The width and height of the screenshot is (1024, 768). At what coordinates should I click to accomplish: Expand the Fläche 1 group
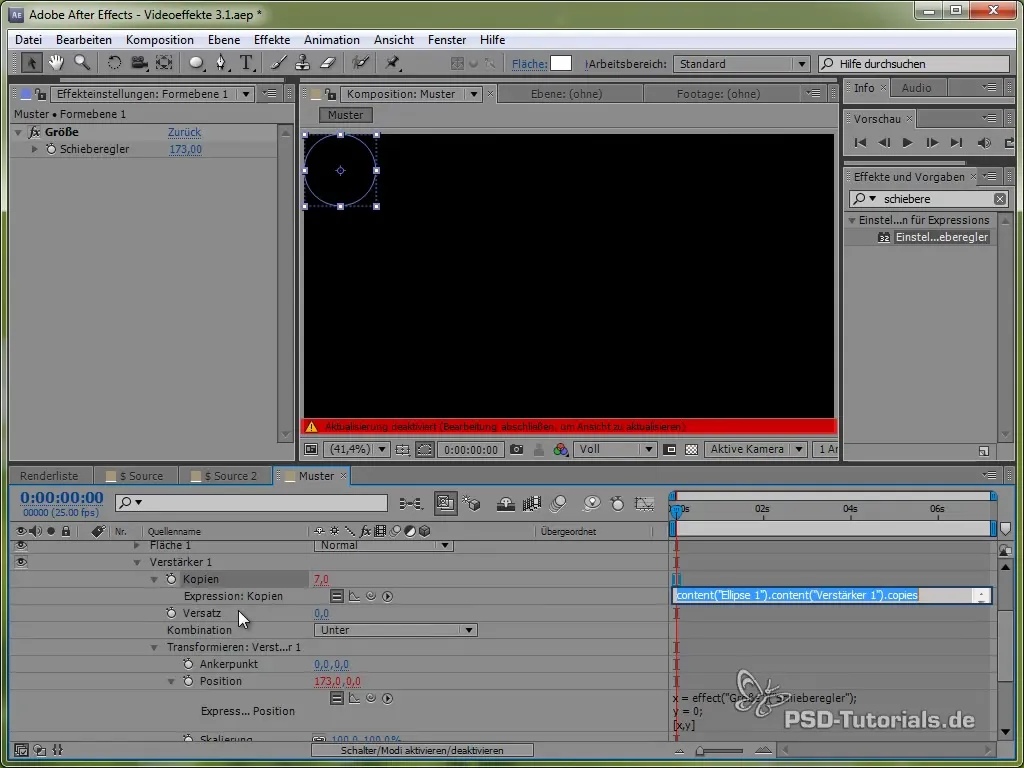(137, 545)
